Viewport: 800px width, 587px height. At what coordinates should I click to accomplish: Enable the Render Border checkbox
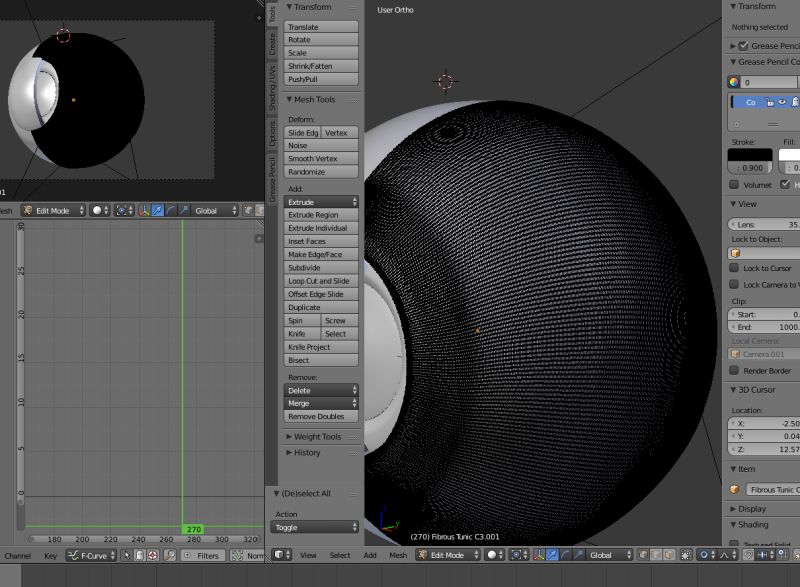pos(736,371)
